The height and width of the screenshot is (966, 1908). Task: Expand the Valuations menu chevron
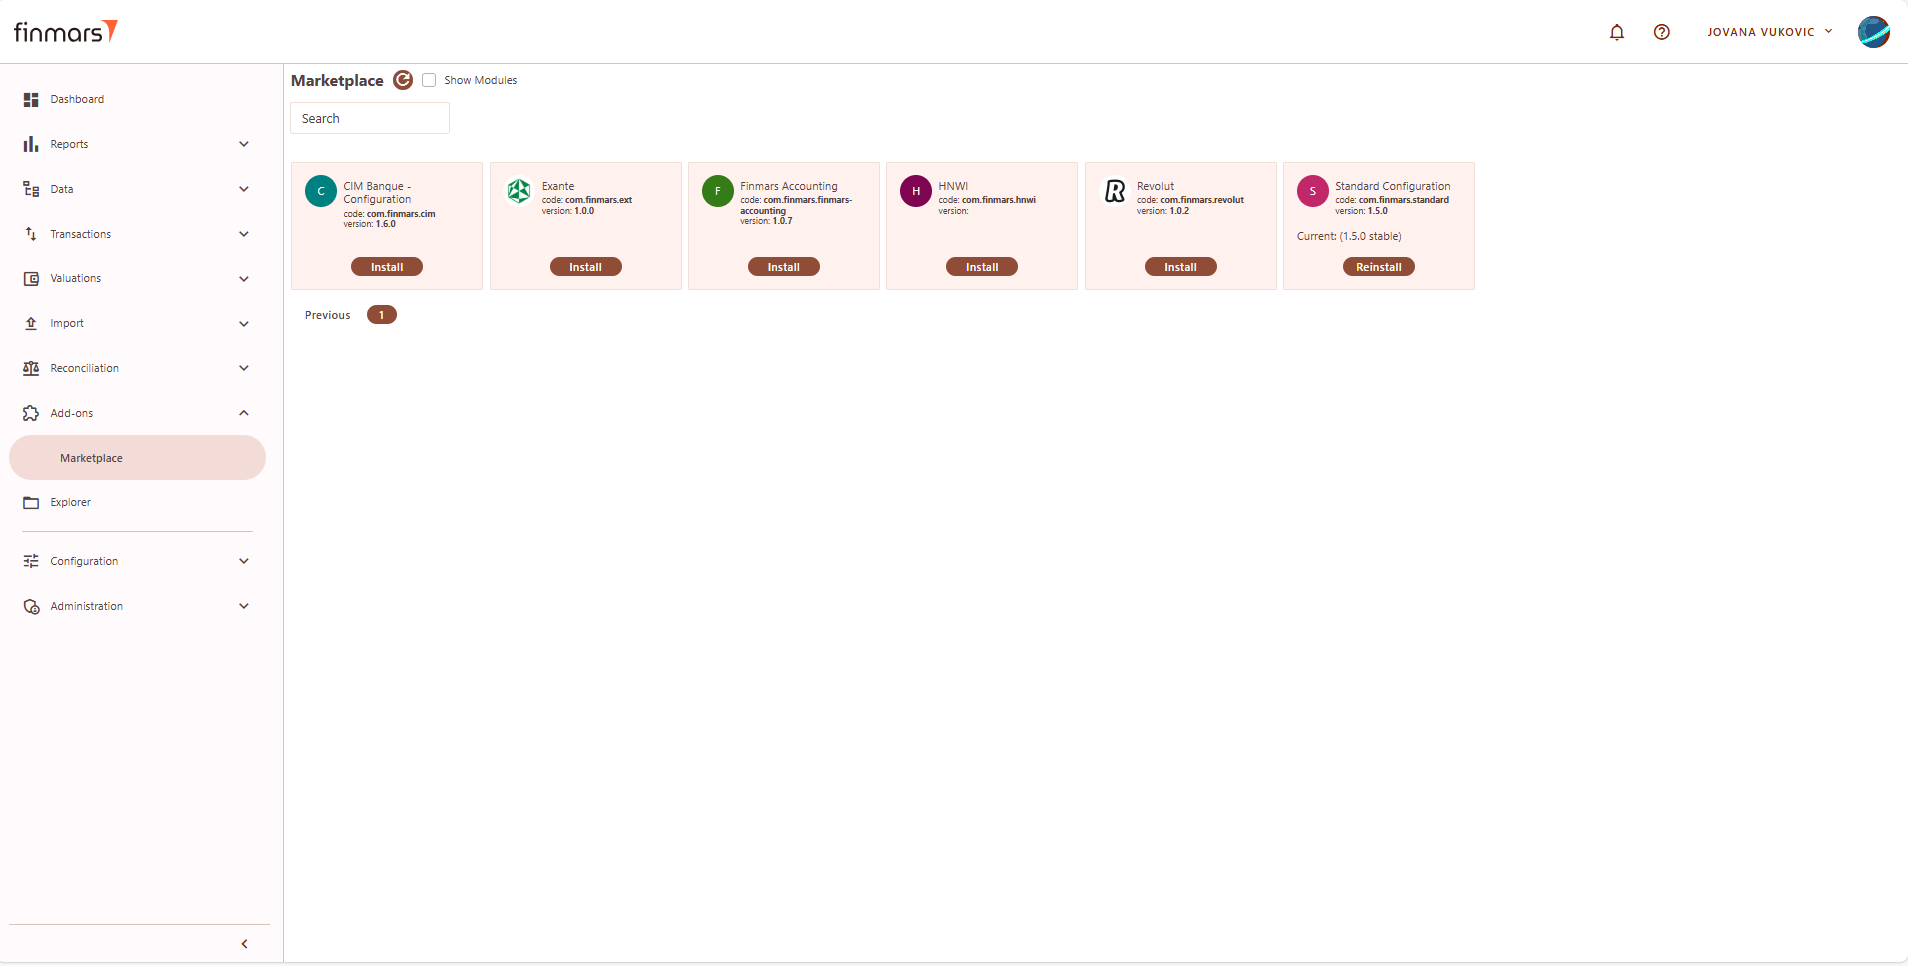coord(244,279)
